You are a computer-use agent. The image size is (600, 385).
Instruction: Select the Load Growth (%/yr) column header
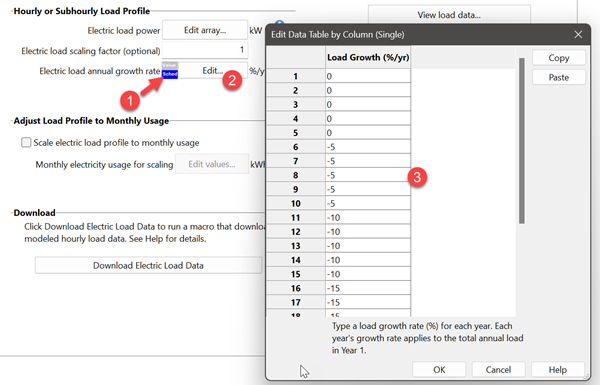pyautogui.click(x=368, y=57)
